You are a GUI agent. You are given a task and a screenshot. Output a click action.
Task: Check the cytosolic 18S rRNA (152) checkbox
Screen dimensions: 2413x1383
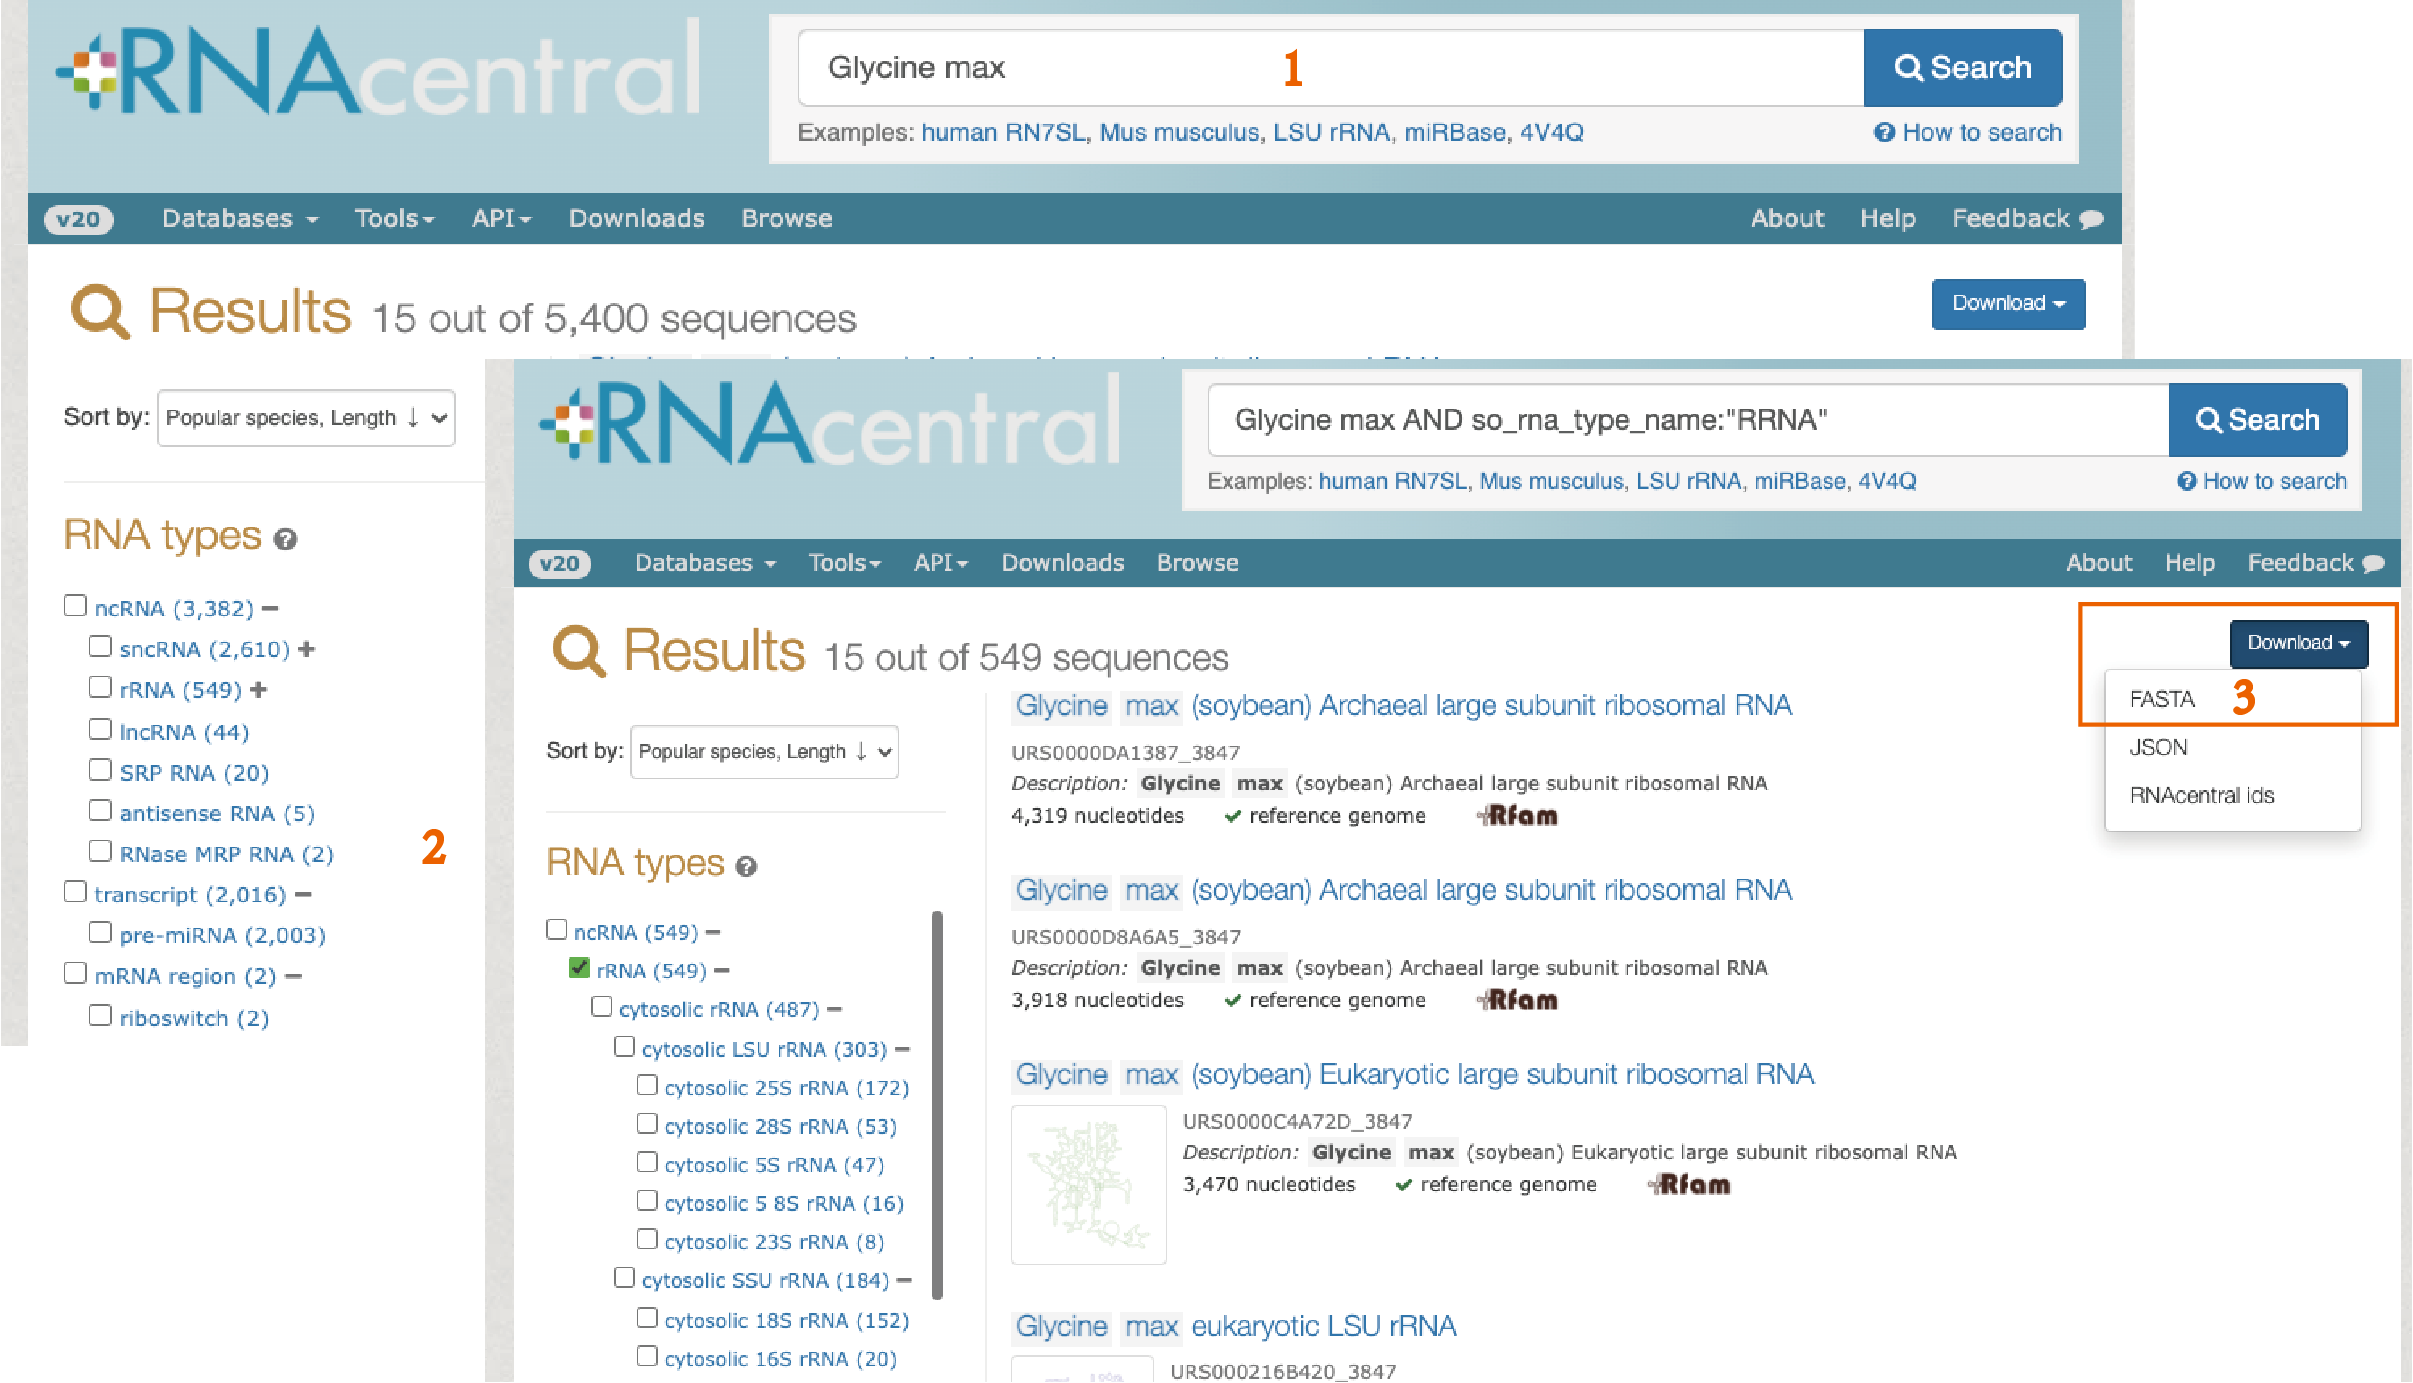click(x=647, y=1318)
